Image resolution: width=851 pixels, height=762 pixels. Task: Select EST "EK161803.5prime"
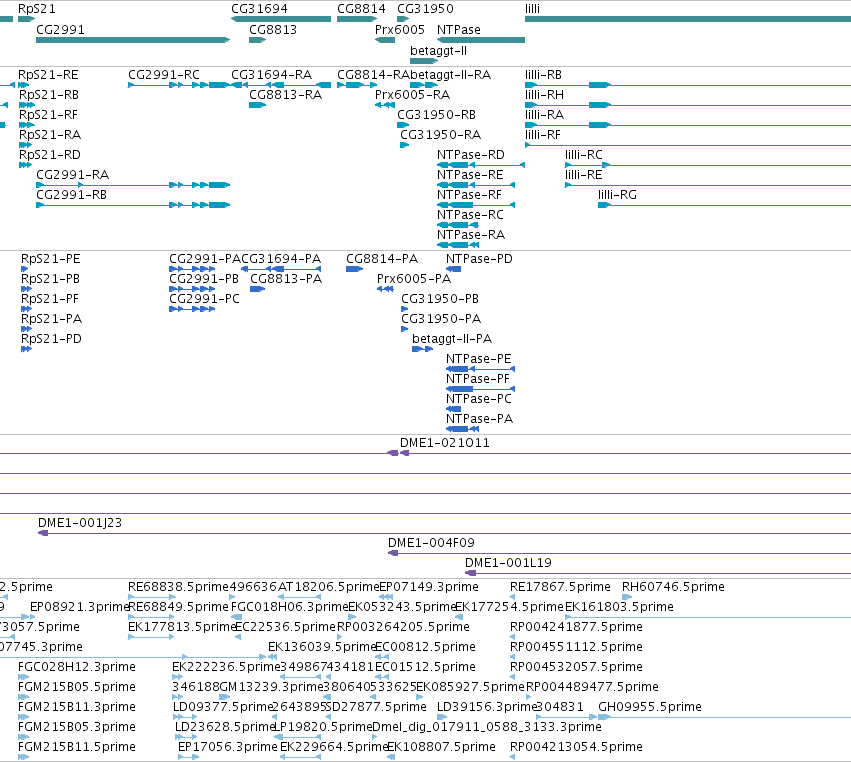[x=619, y=607]
